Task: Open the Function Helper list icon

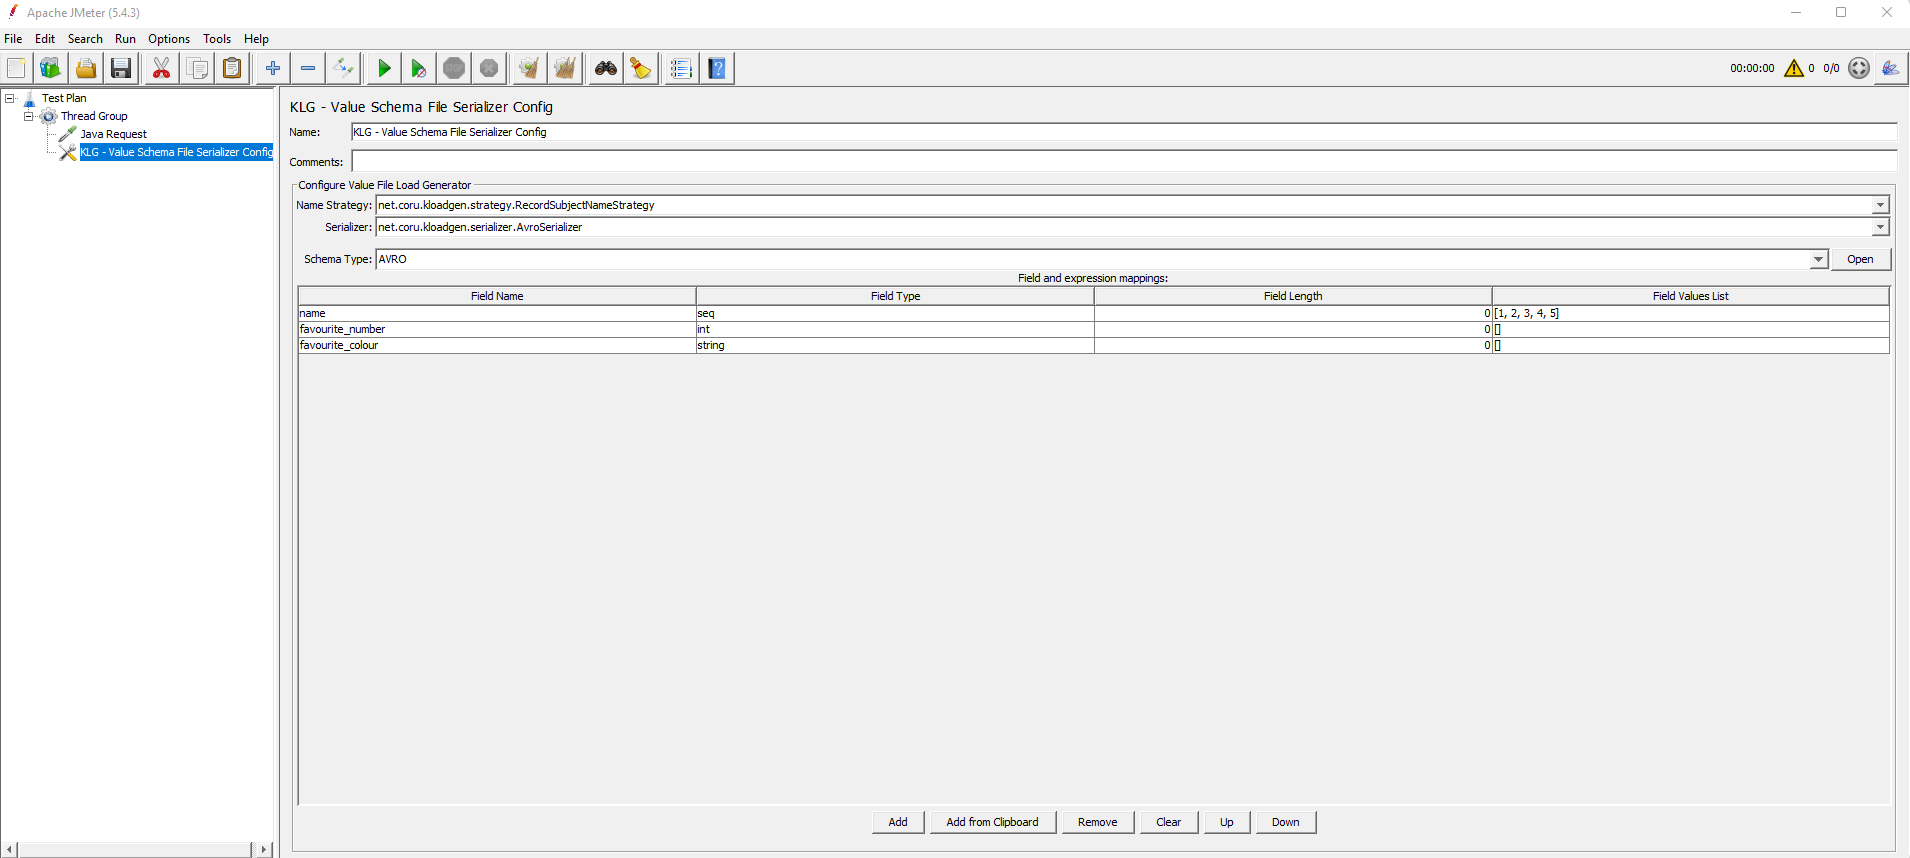Action: tap(681, 68)
